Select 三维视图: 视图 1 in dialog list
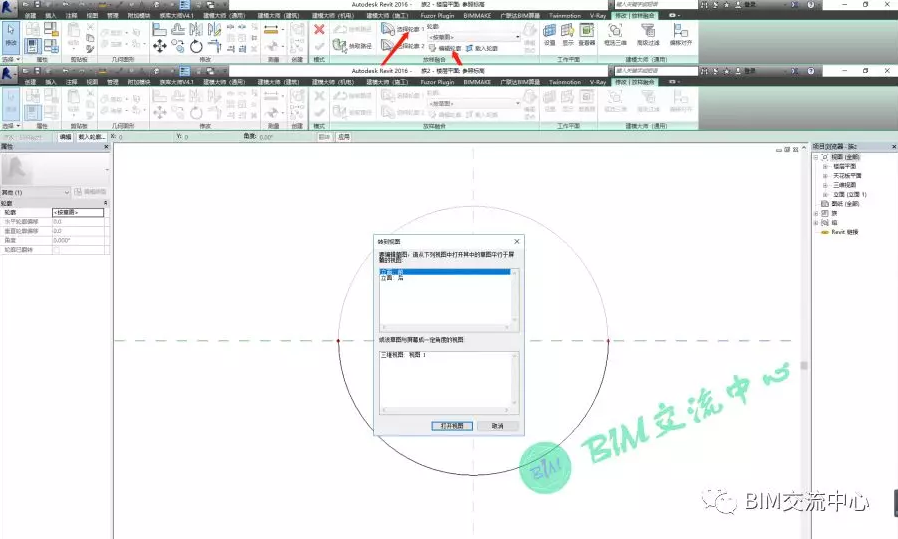The image size is (898, 539). 403,355
